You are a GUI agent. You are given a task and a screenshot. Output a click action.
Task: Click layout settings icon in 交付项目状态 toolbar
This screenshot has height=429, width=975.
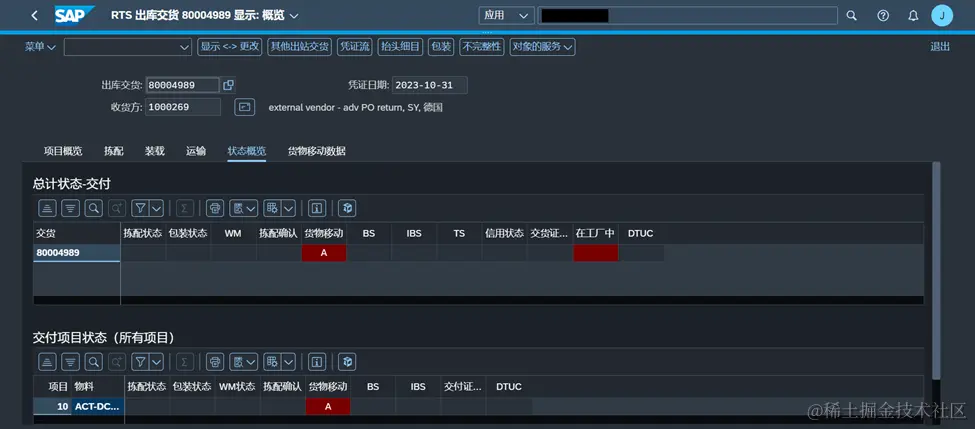tap(272, 361)
